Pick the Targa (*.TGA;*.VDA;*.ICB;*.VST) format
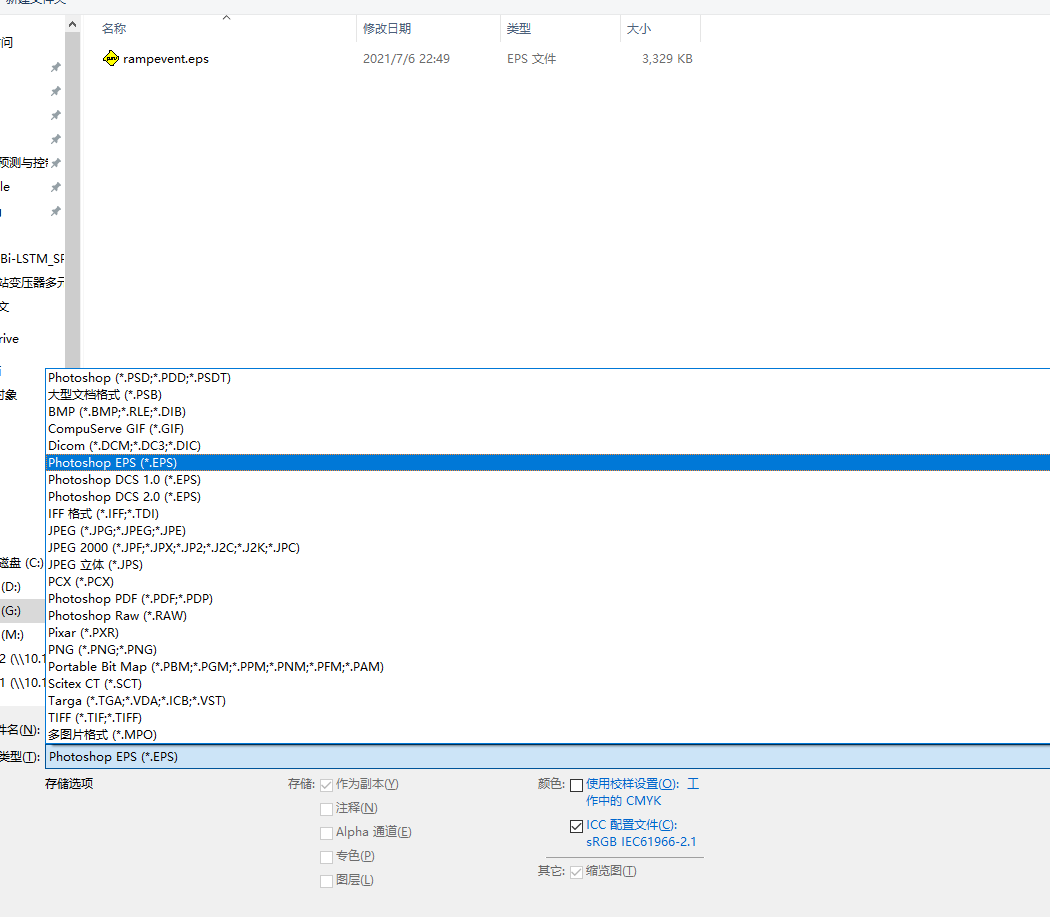 coord(548,701)
